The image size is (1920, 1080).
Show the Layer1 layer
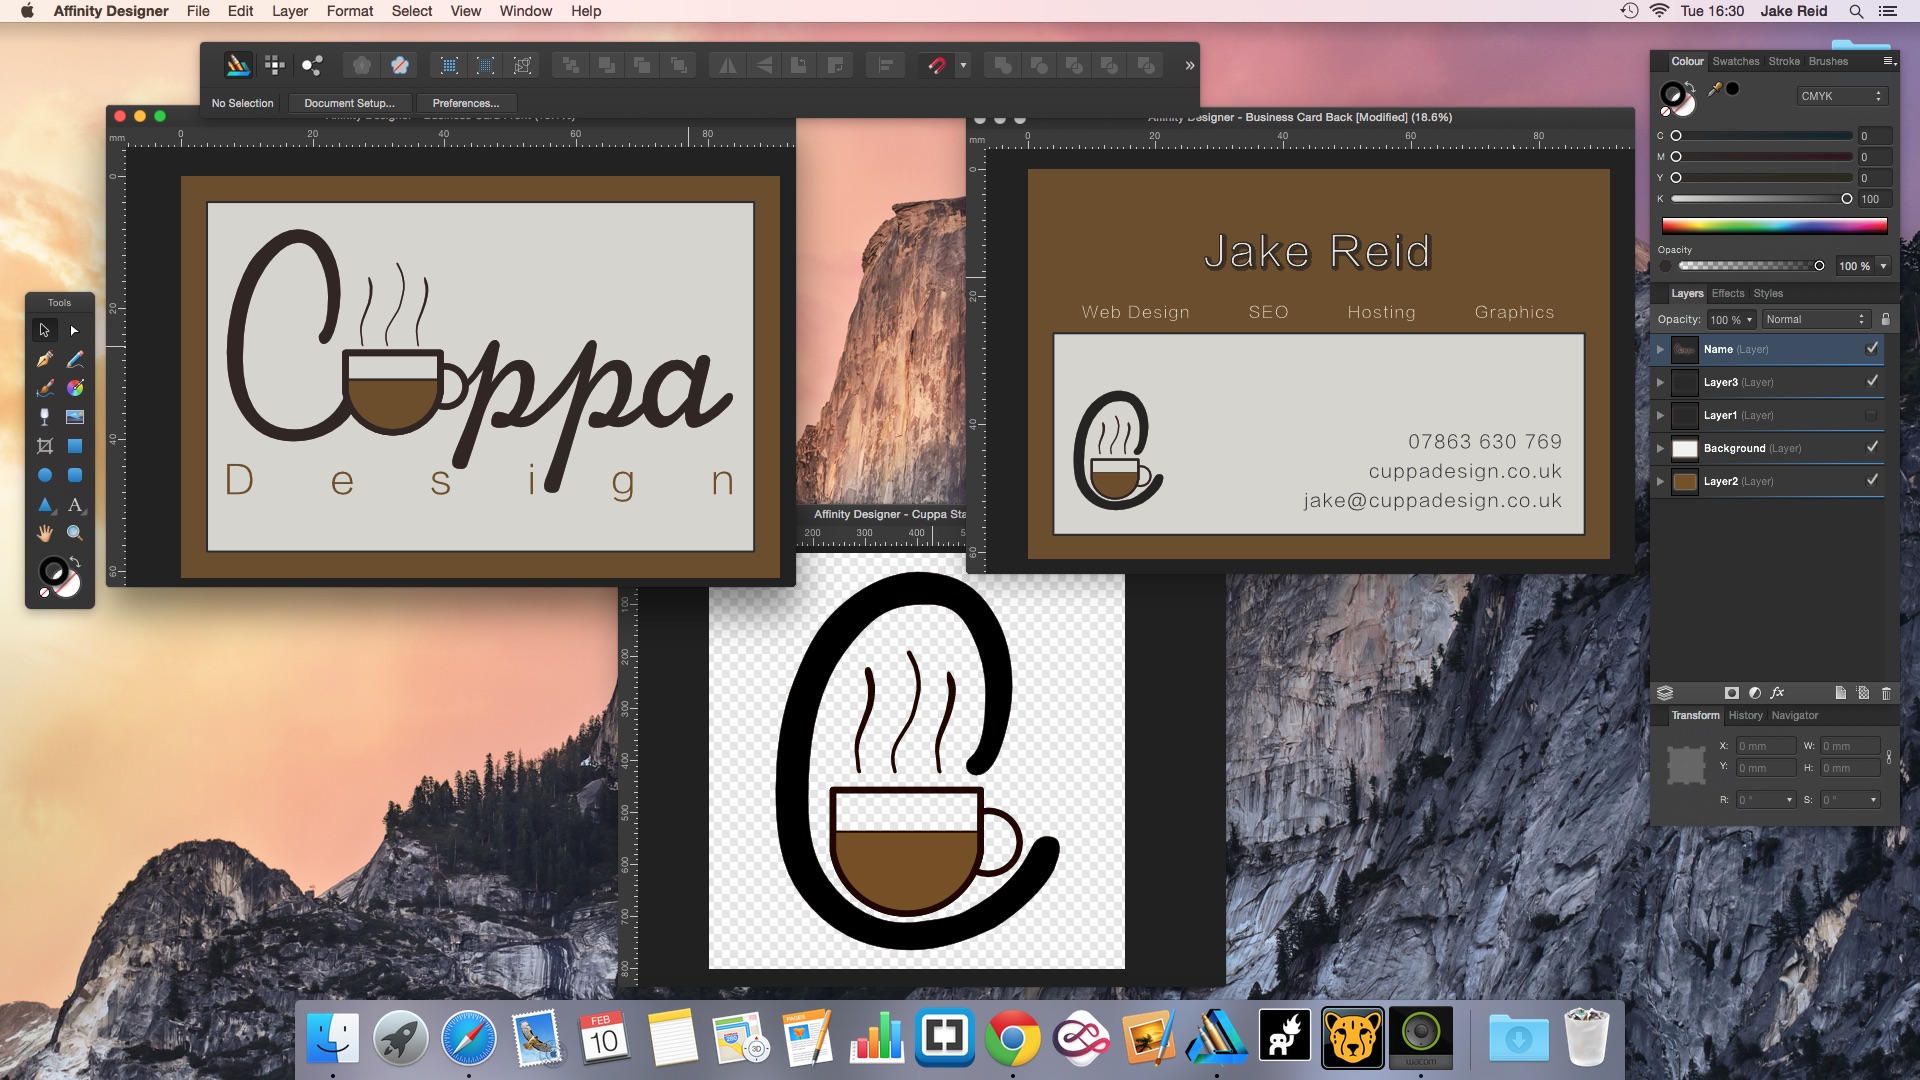point(1871,415)
